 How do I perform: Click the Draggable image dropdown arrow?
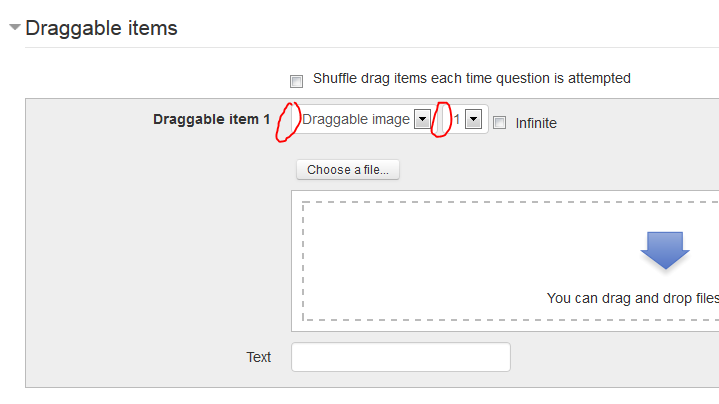pos(422,119)
